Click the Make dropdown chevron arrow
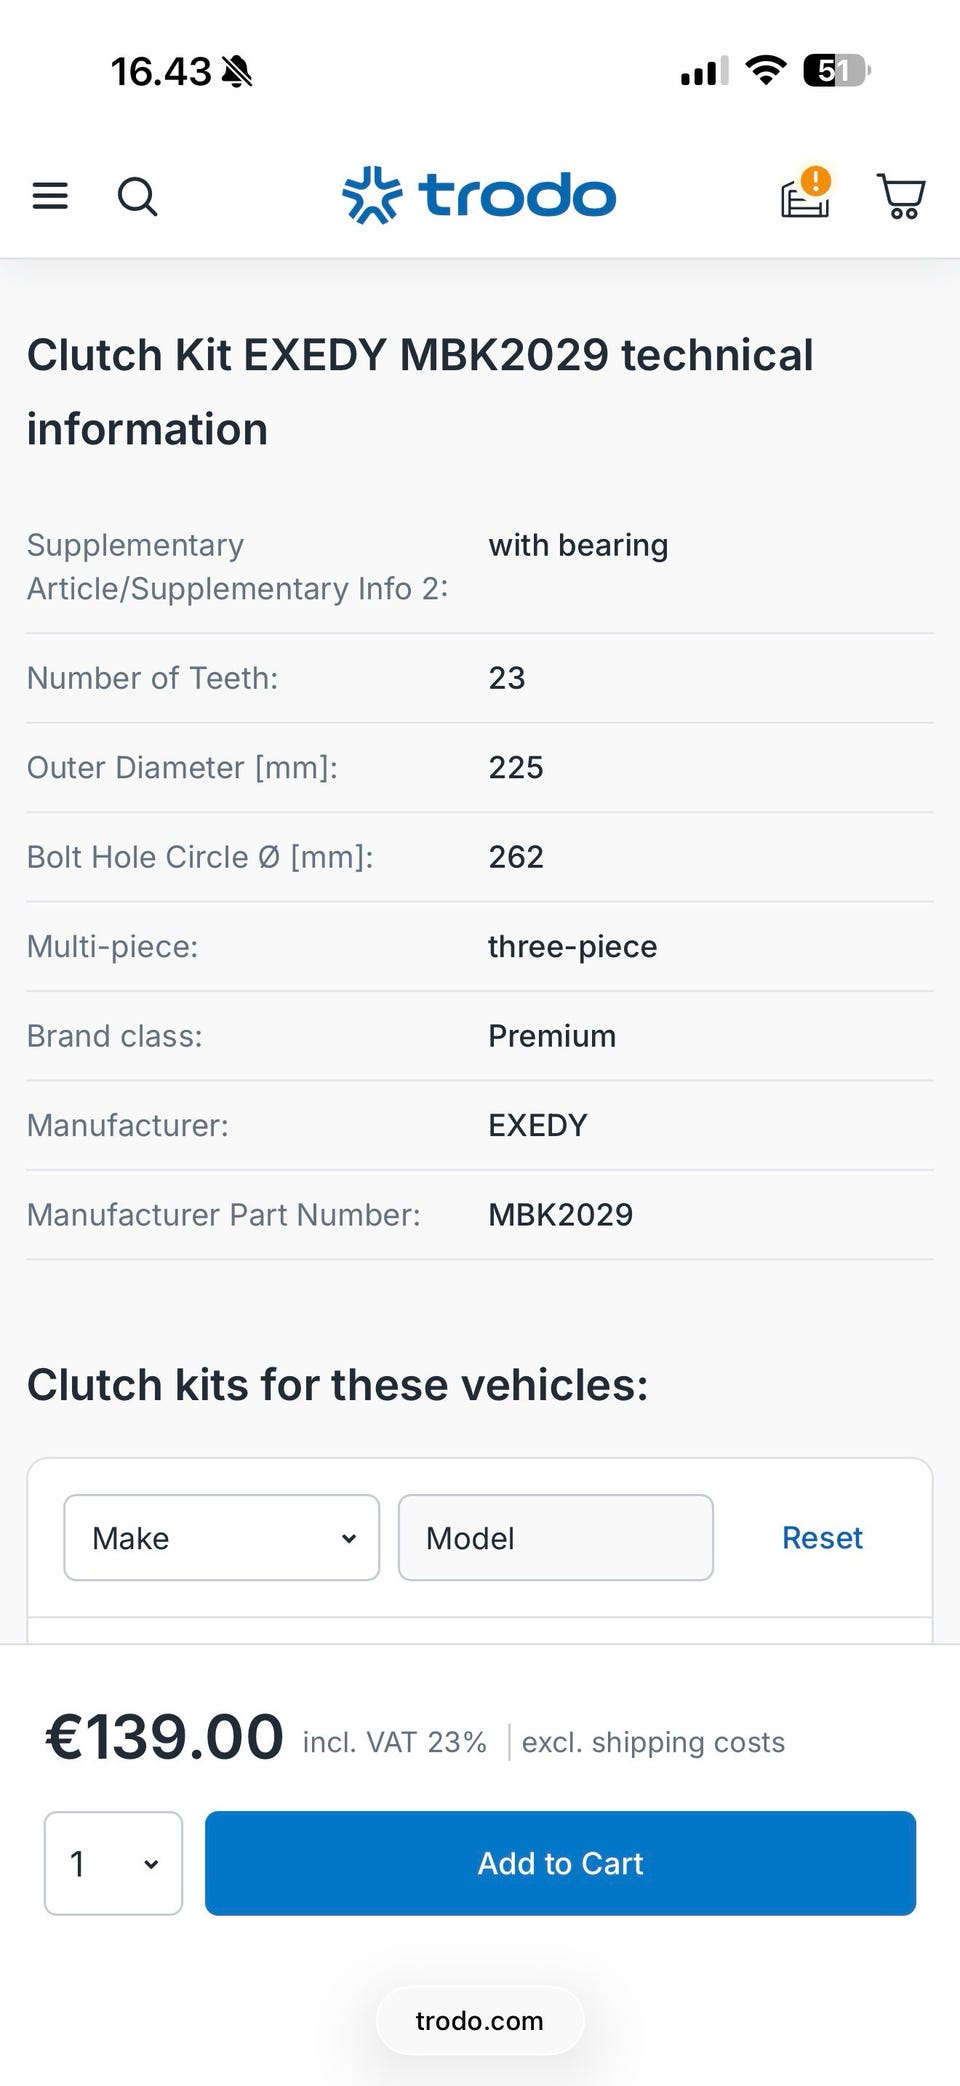This screenshot has width=960, height=2086. 349,1539
